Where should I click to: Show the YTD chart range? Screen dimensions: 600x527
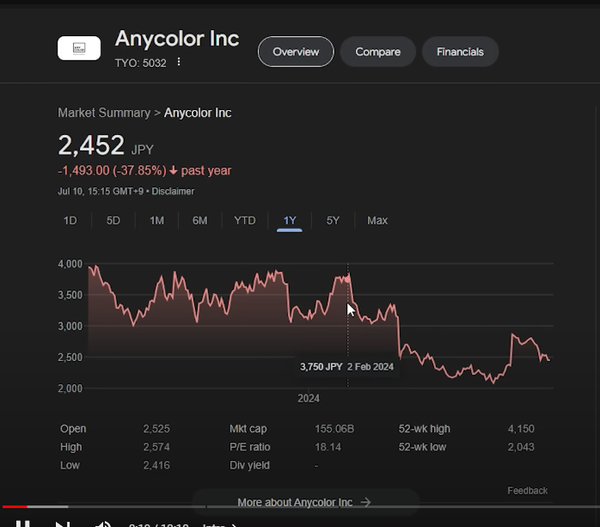[245, 220]
